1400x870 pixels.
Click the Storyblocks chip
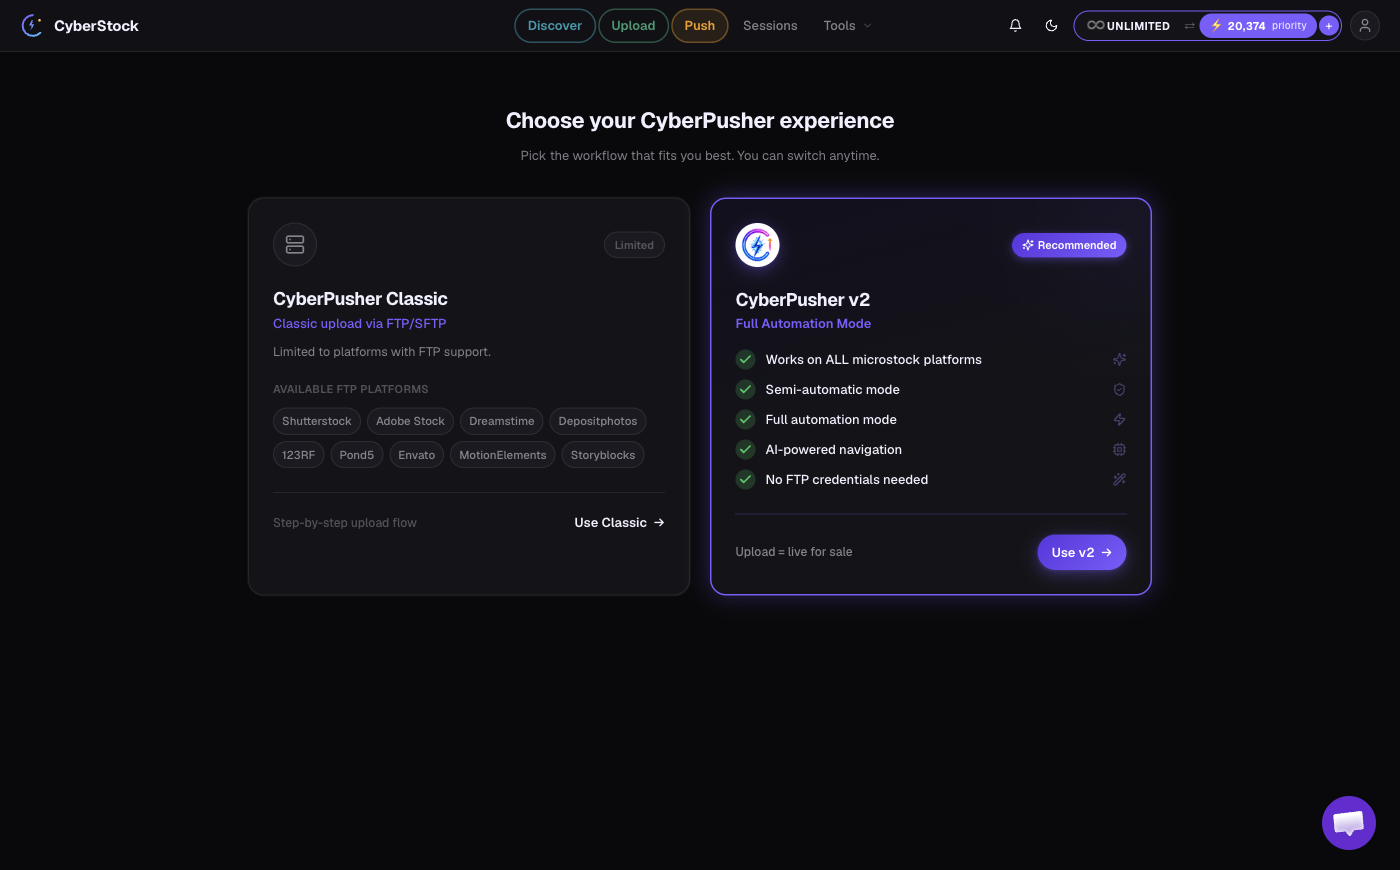tap(603, 455)
